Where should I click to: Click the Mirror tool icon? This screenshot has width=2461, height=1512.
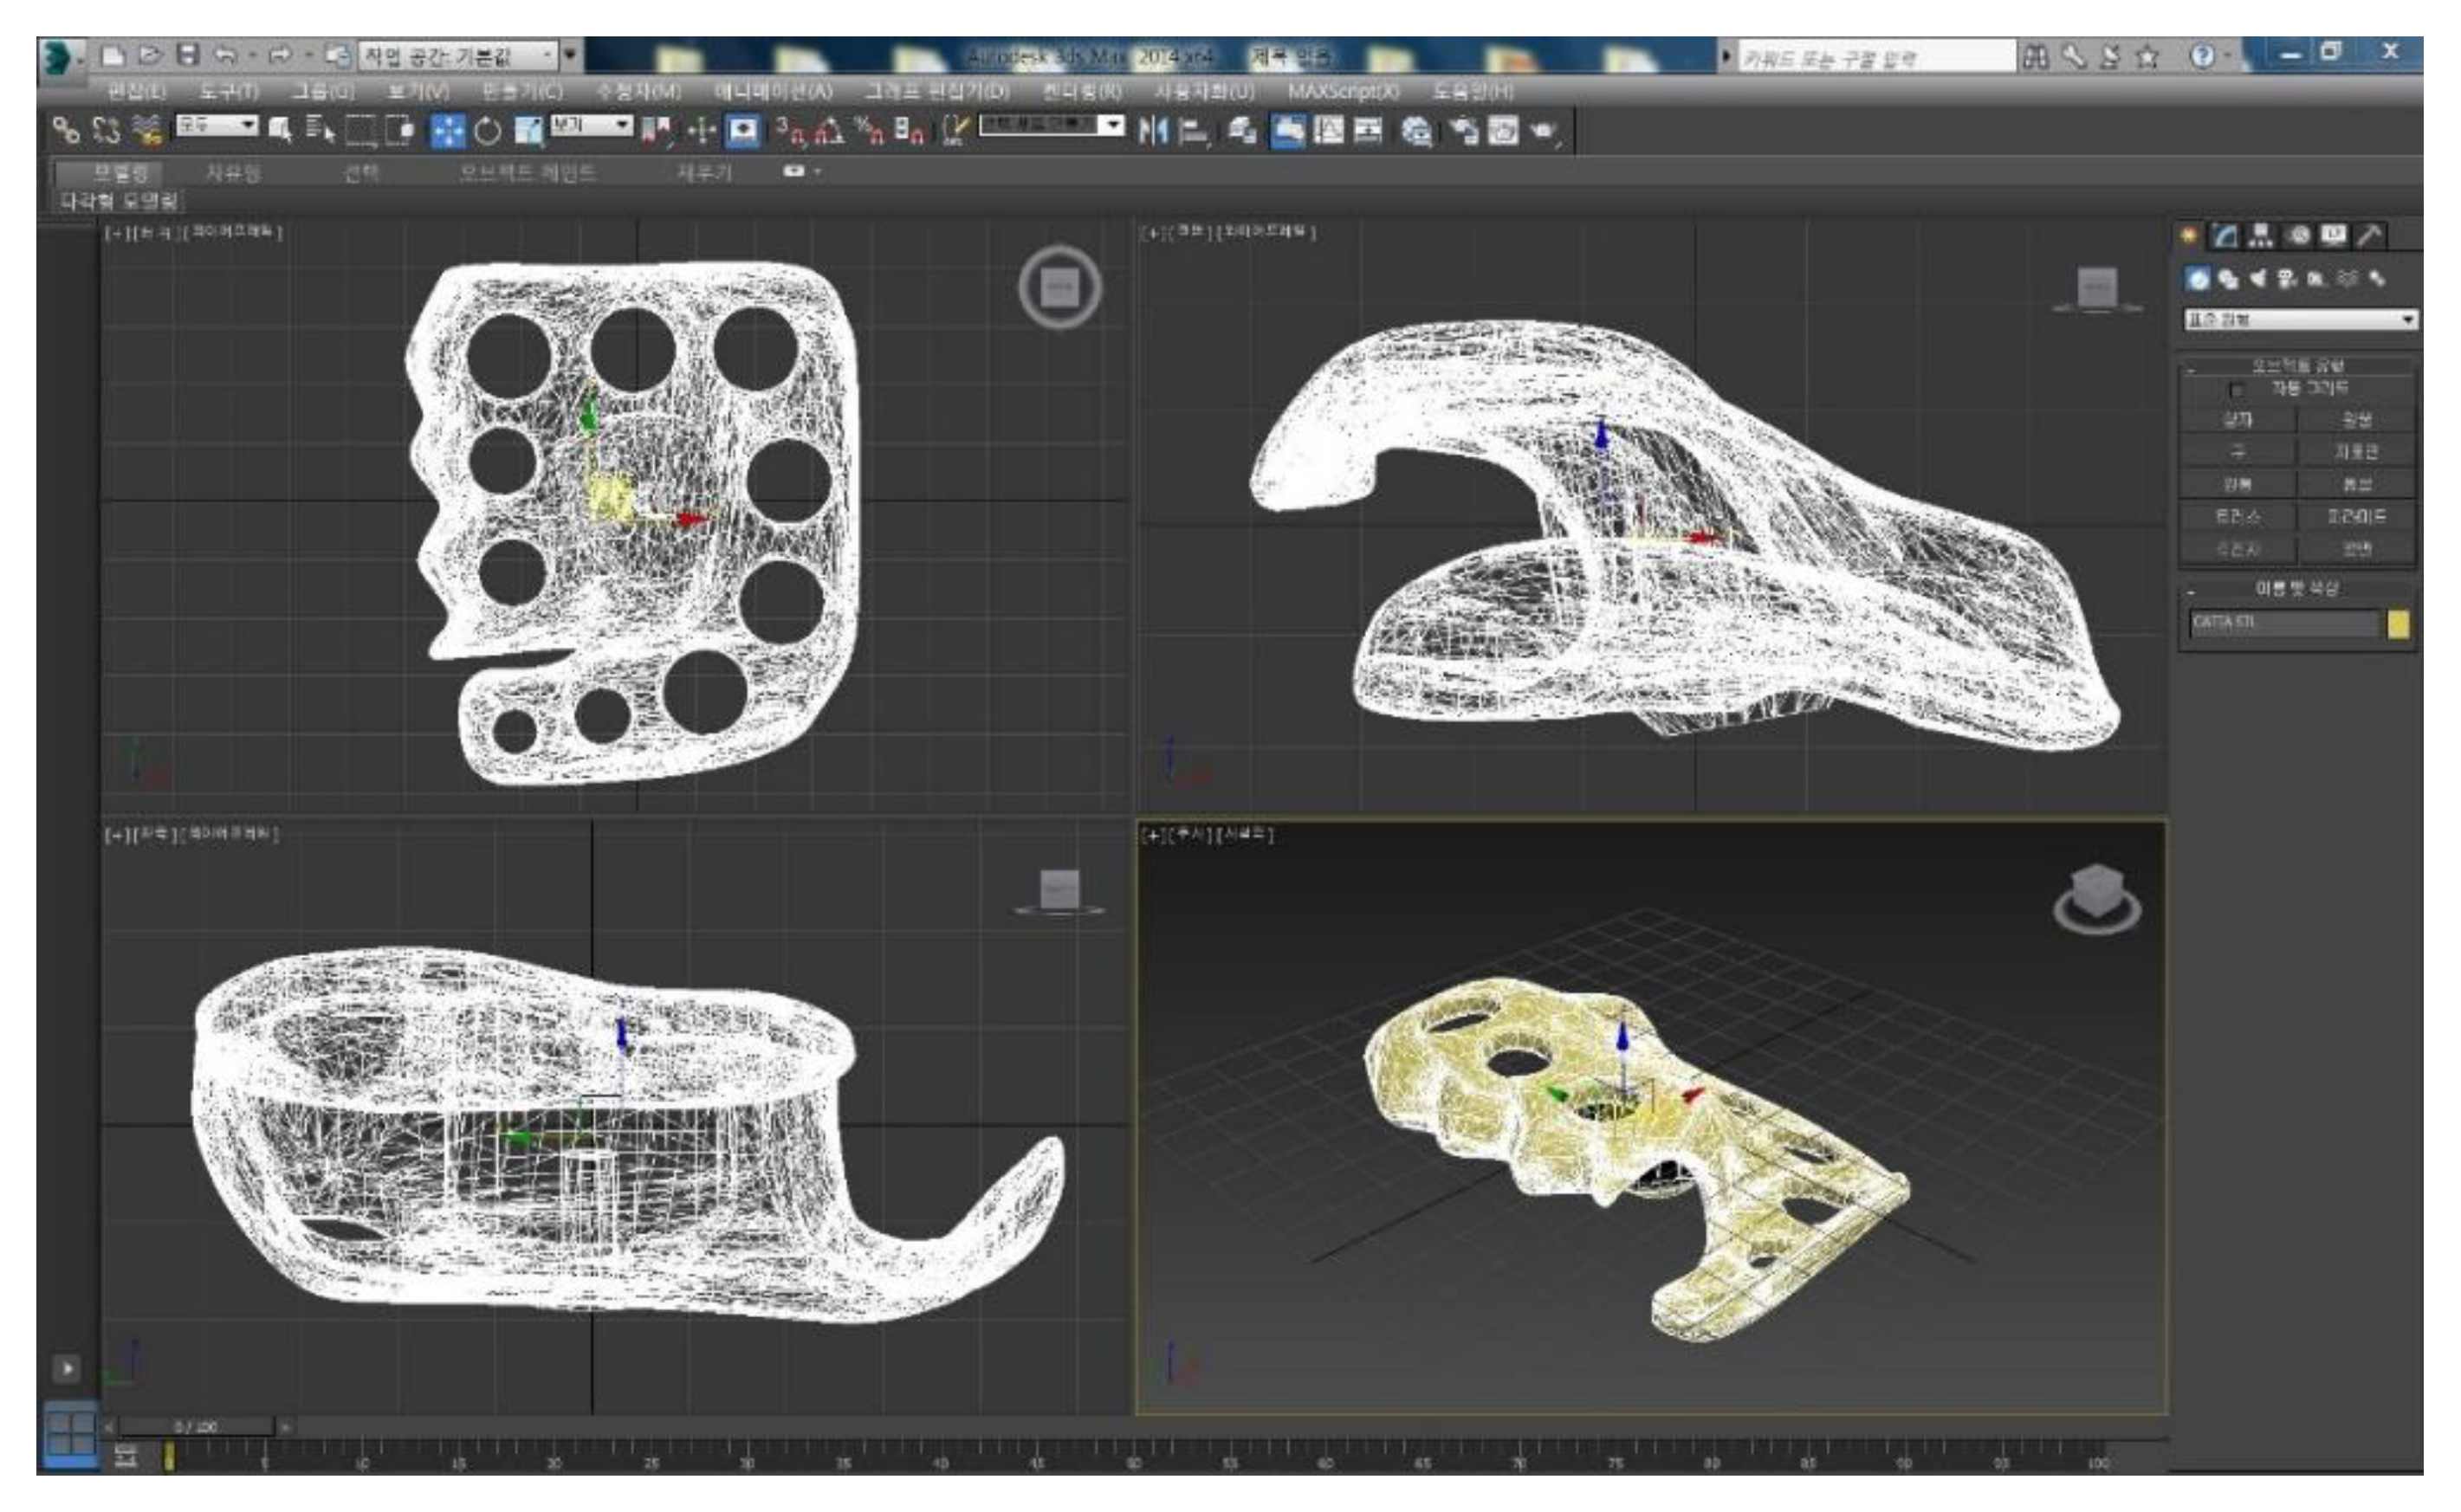coord(1152,131)
